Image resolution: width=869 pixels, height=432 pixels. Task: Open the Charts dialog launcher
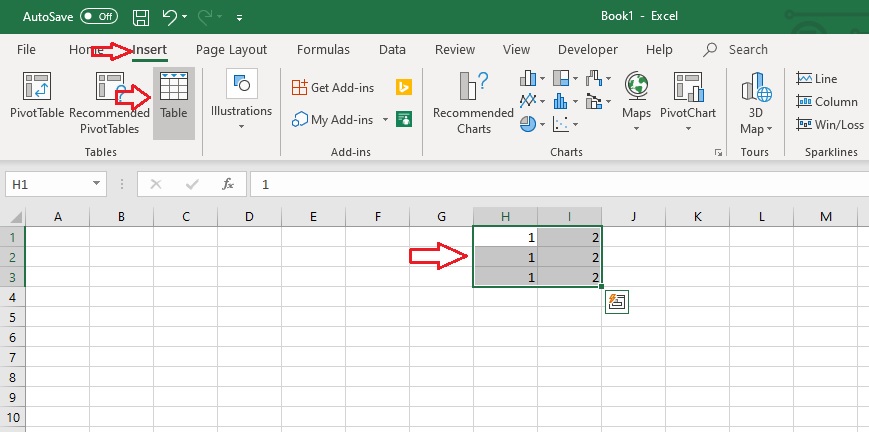718,152
